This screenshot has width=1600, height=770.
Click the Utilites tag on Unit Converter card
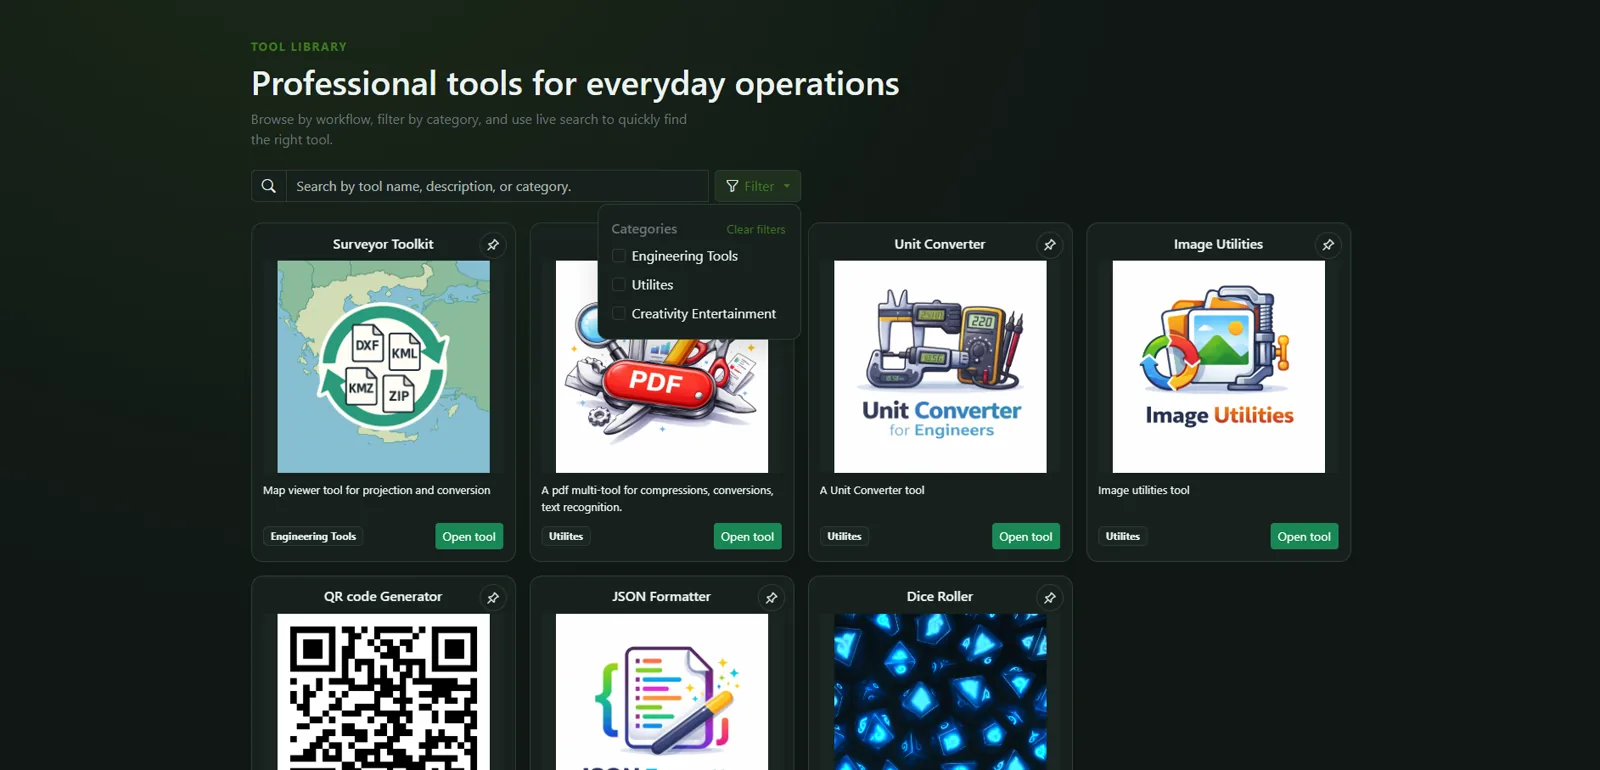tap(844, 537)
